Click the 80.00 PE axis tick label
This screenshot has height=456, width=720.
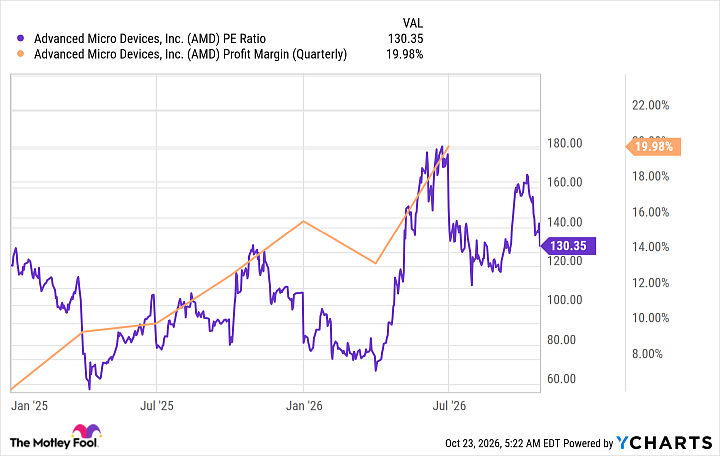pos(561,340)
